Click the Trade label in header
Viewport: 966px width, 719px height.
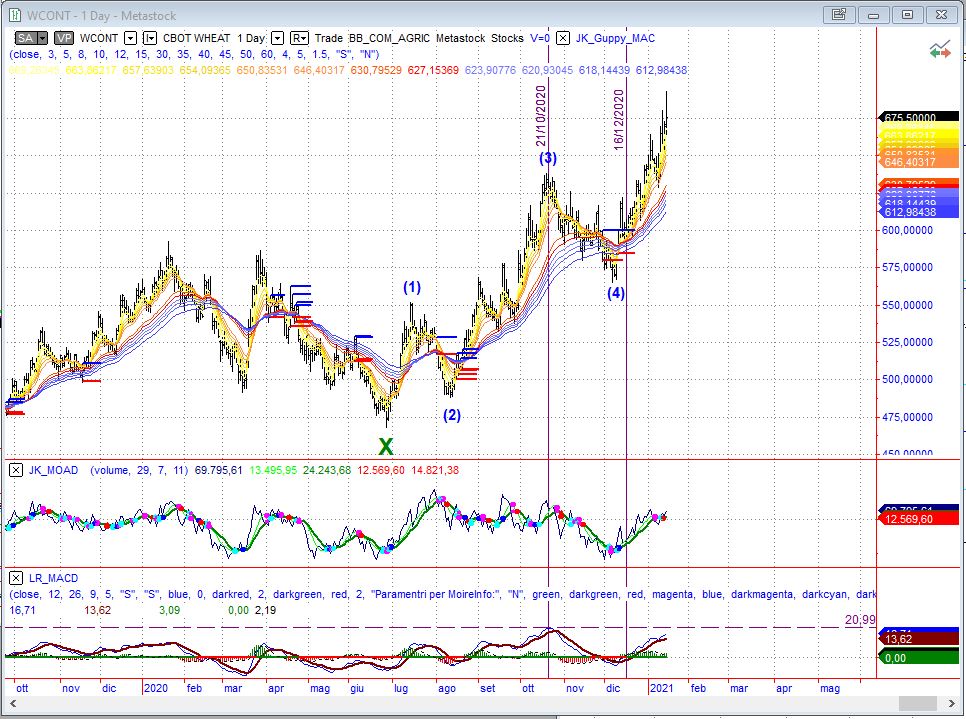[x=328, y=38]
